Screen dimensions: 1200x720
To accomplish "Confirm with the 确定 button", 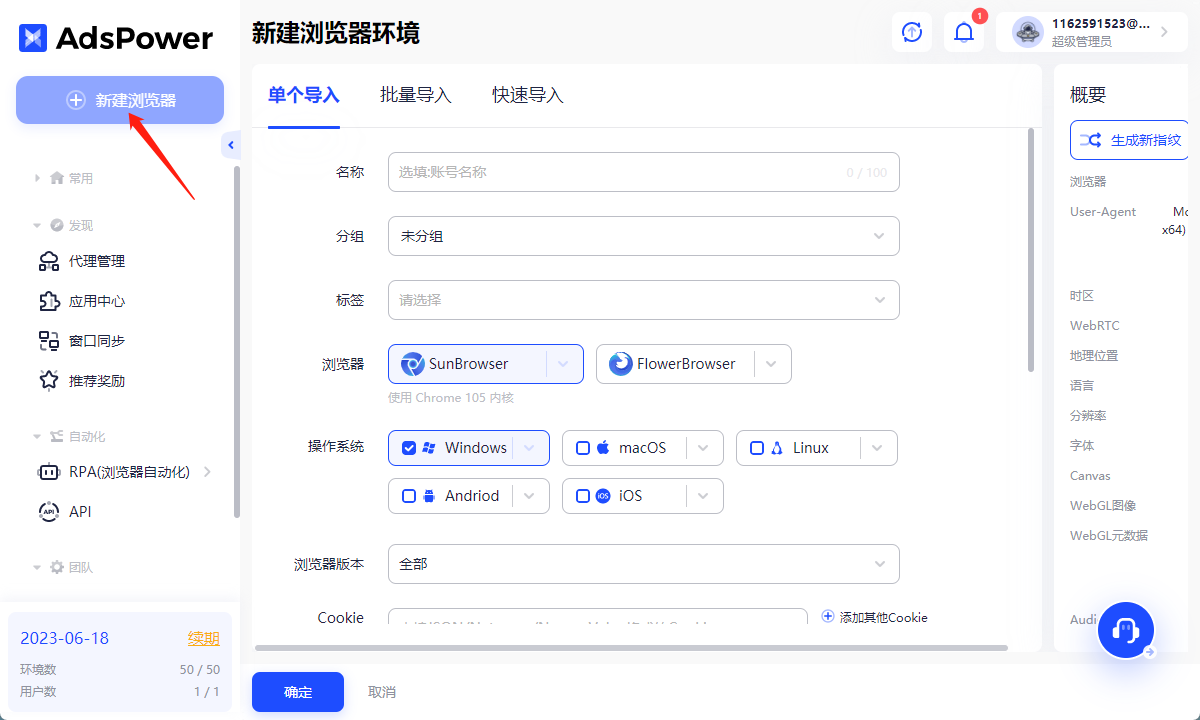I will [298, 692].
